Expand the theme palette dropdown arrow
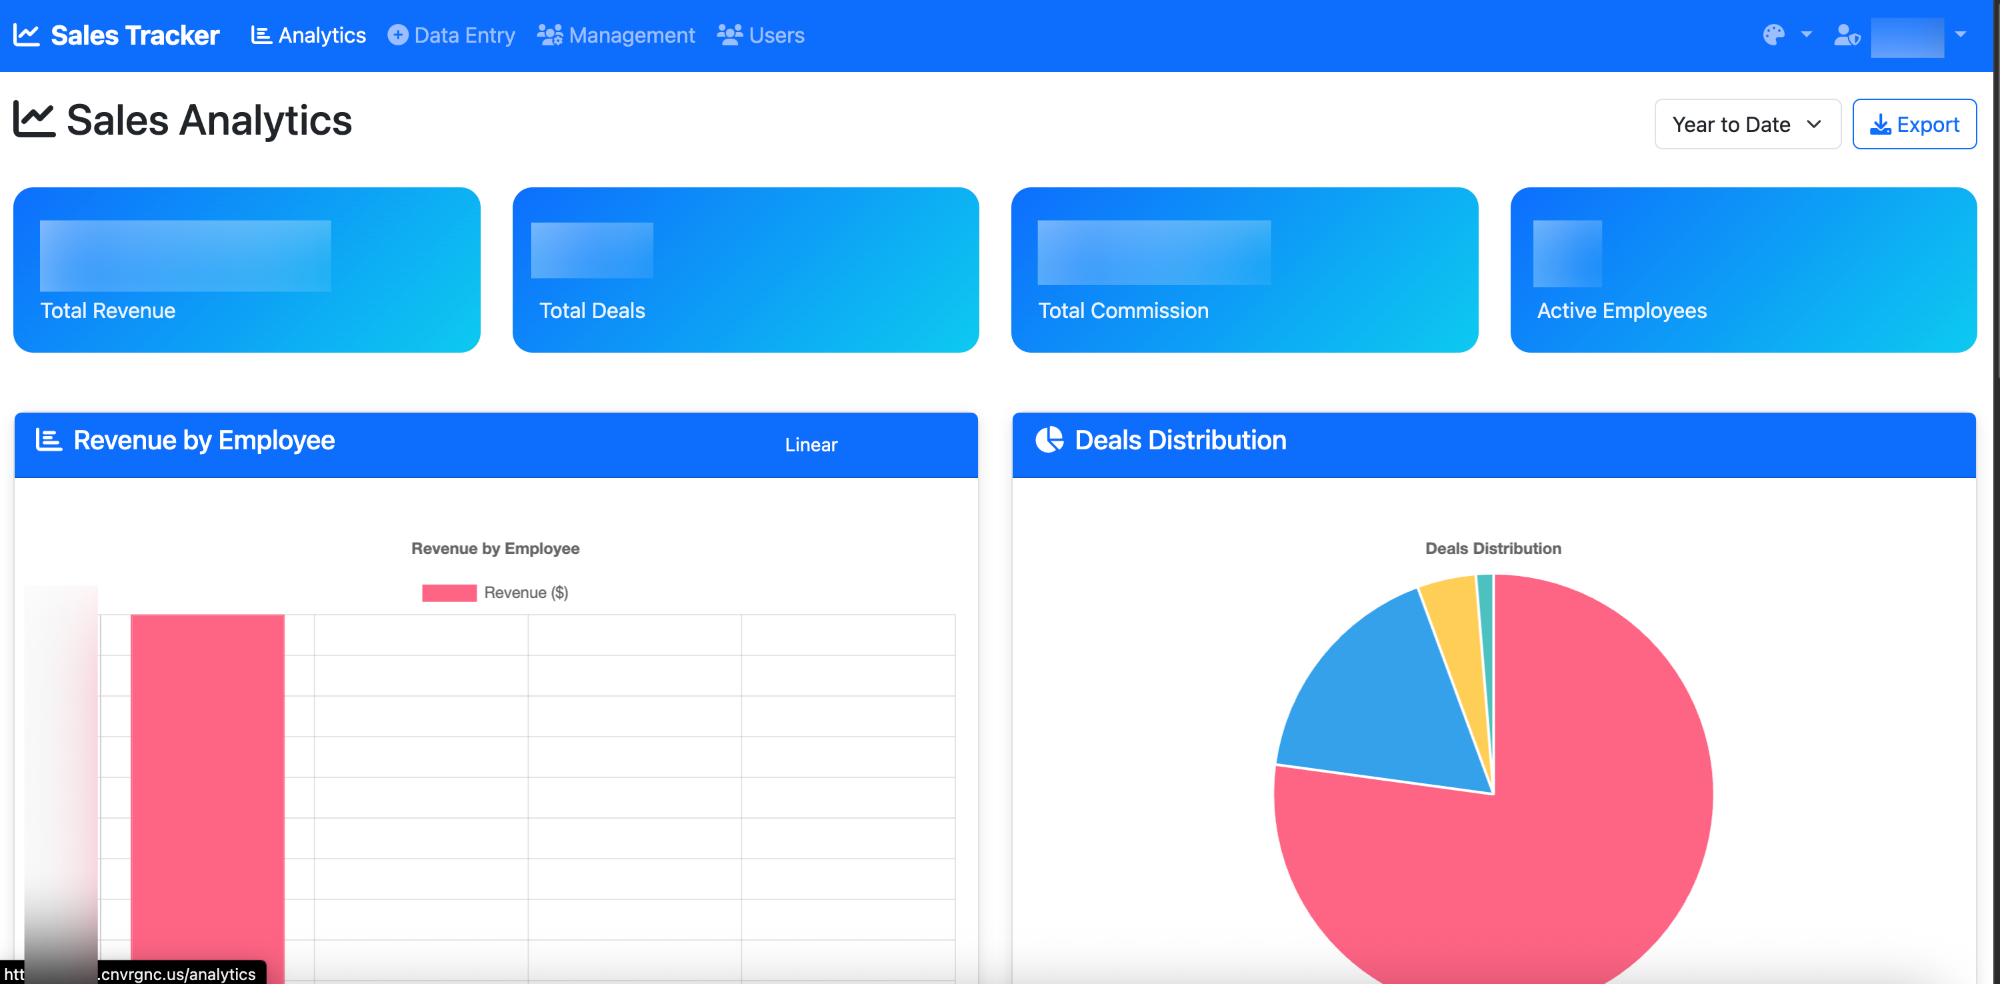This screenshot has height=984, width=2000. (1806, 35)
